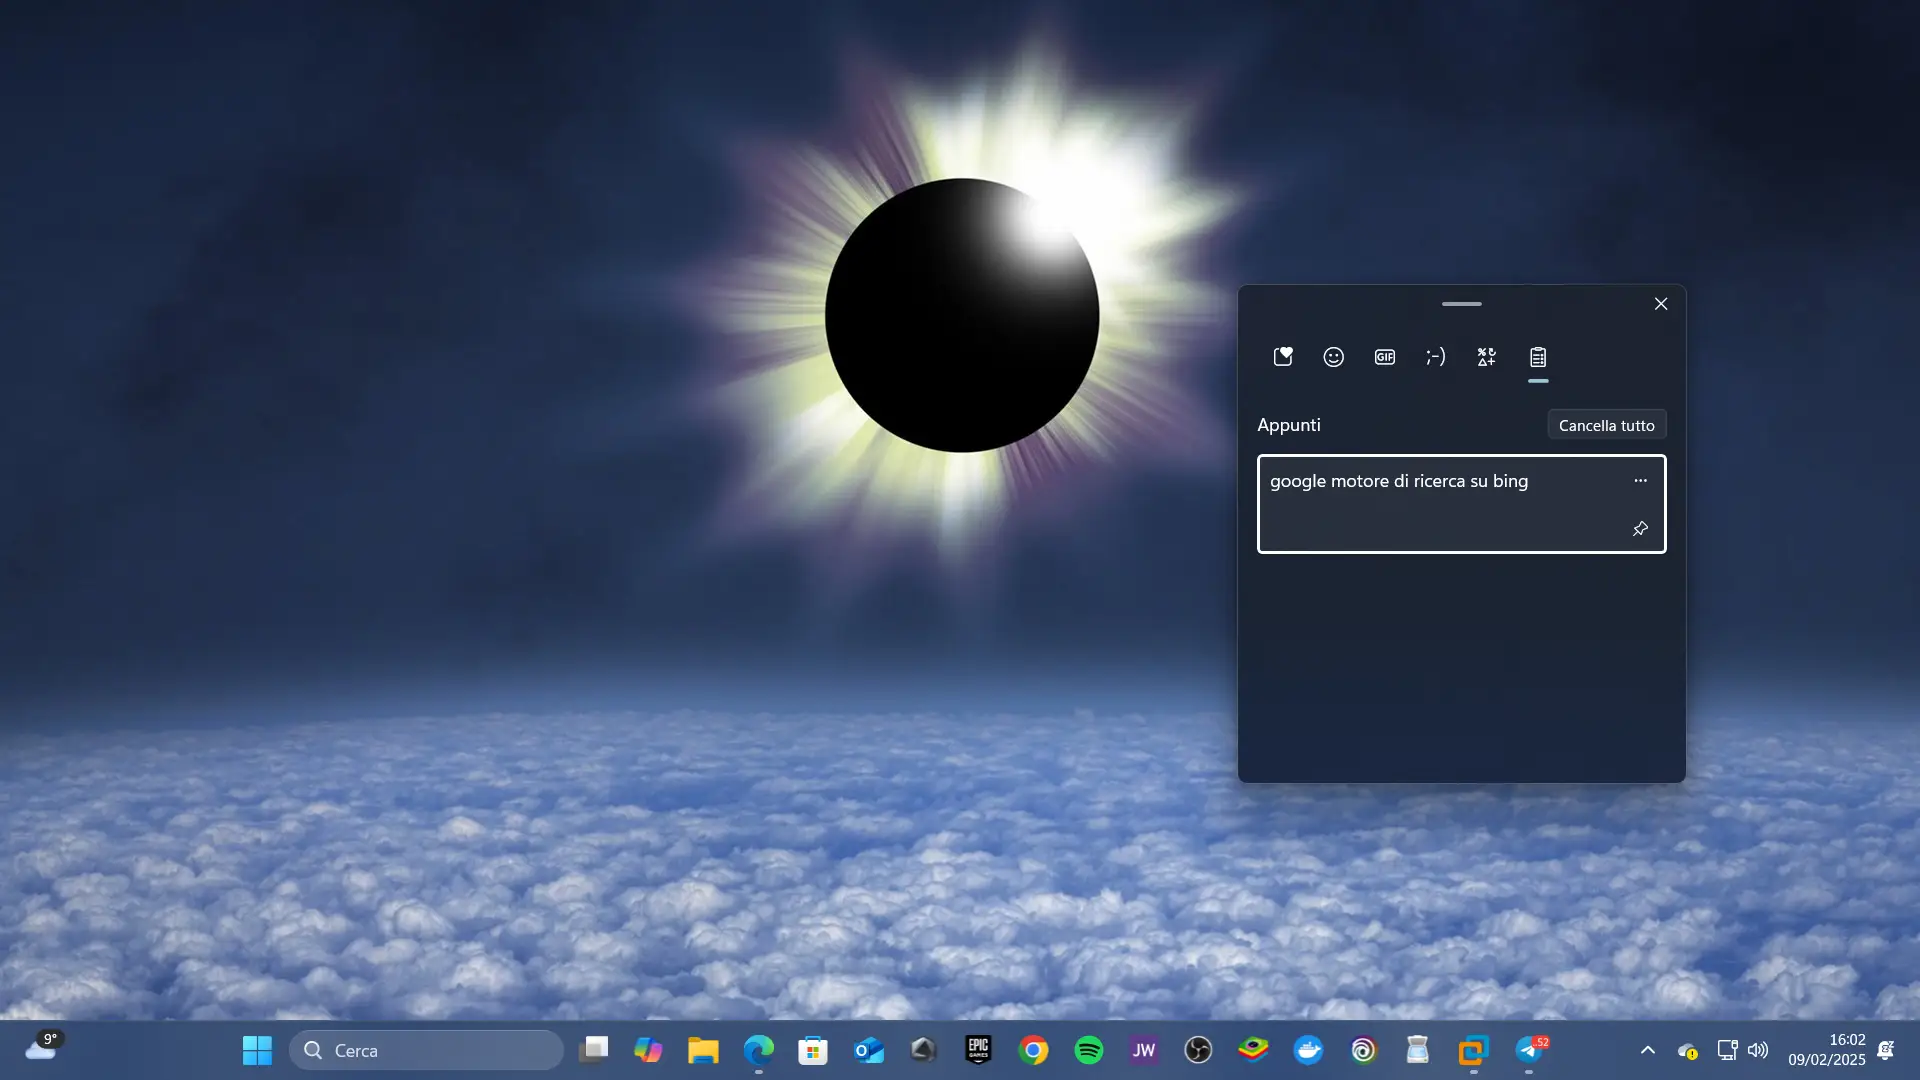Image resolution: width=1920 pixels, height=1080 pixels.
Task: Open more options for clipboard item
Action: point(1640,481)
